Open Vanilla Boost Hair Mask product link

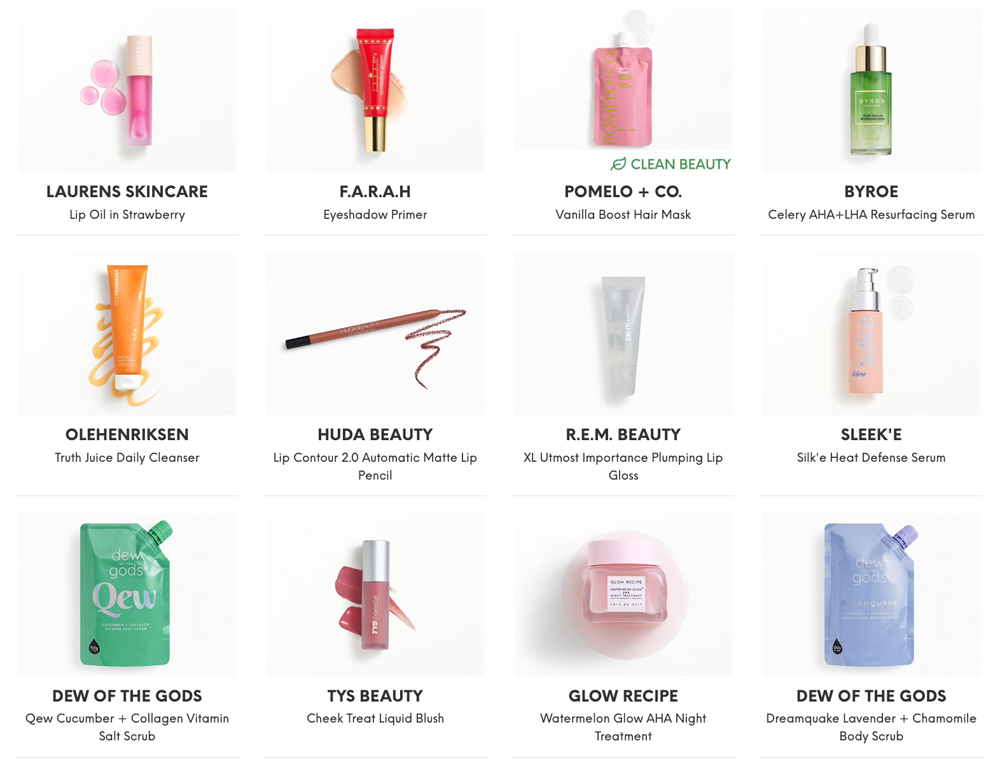(x=623, y=215)
